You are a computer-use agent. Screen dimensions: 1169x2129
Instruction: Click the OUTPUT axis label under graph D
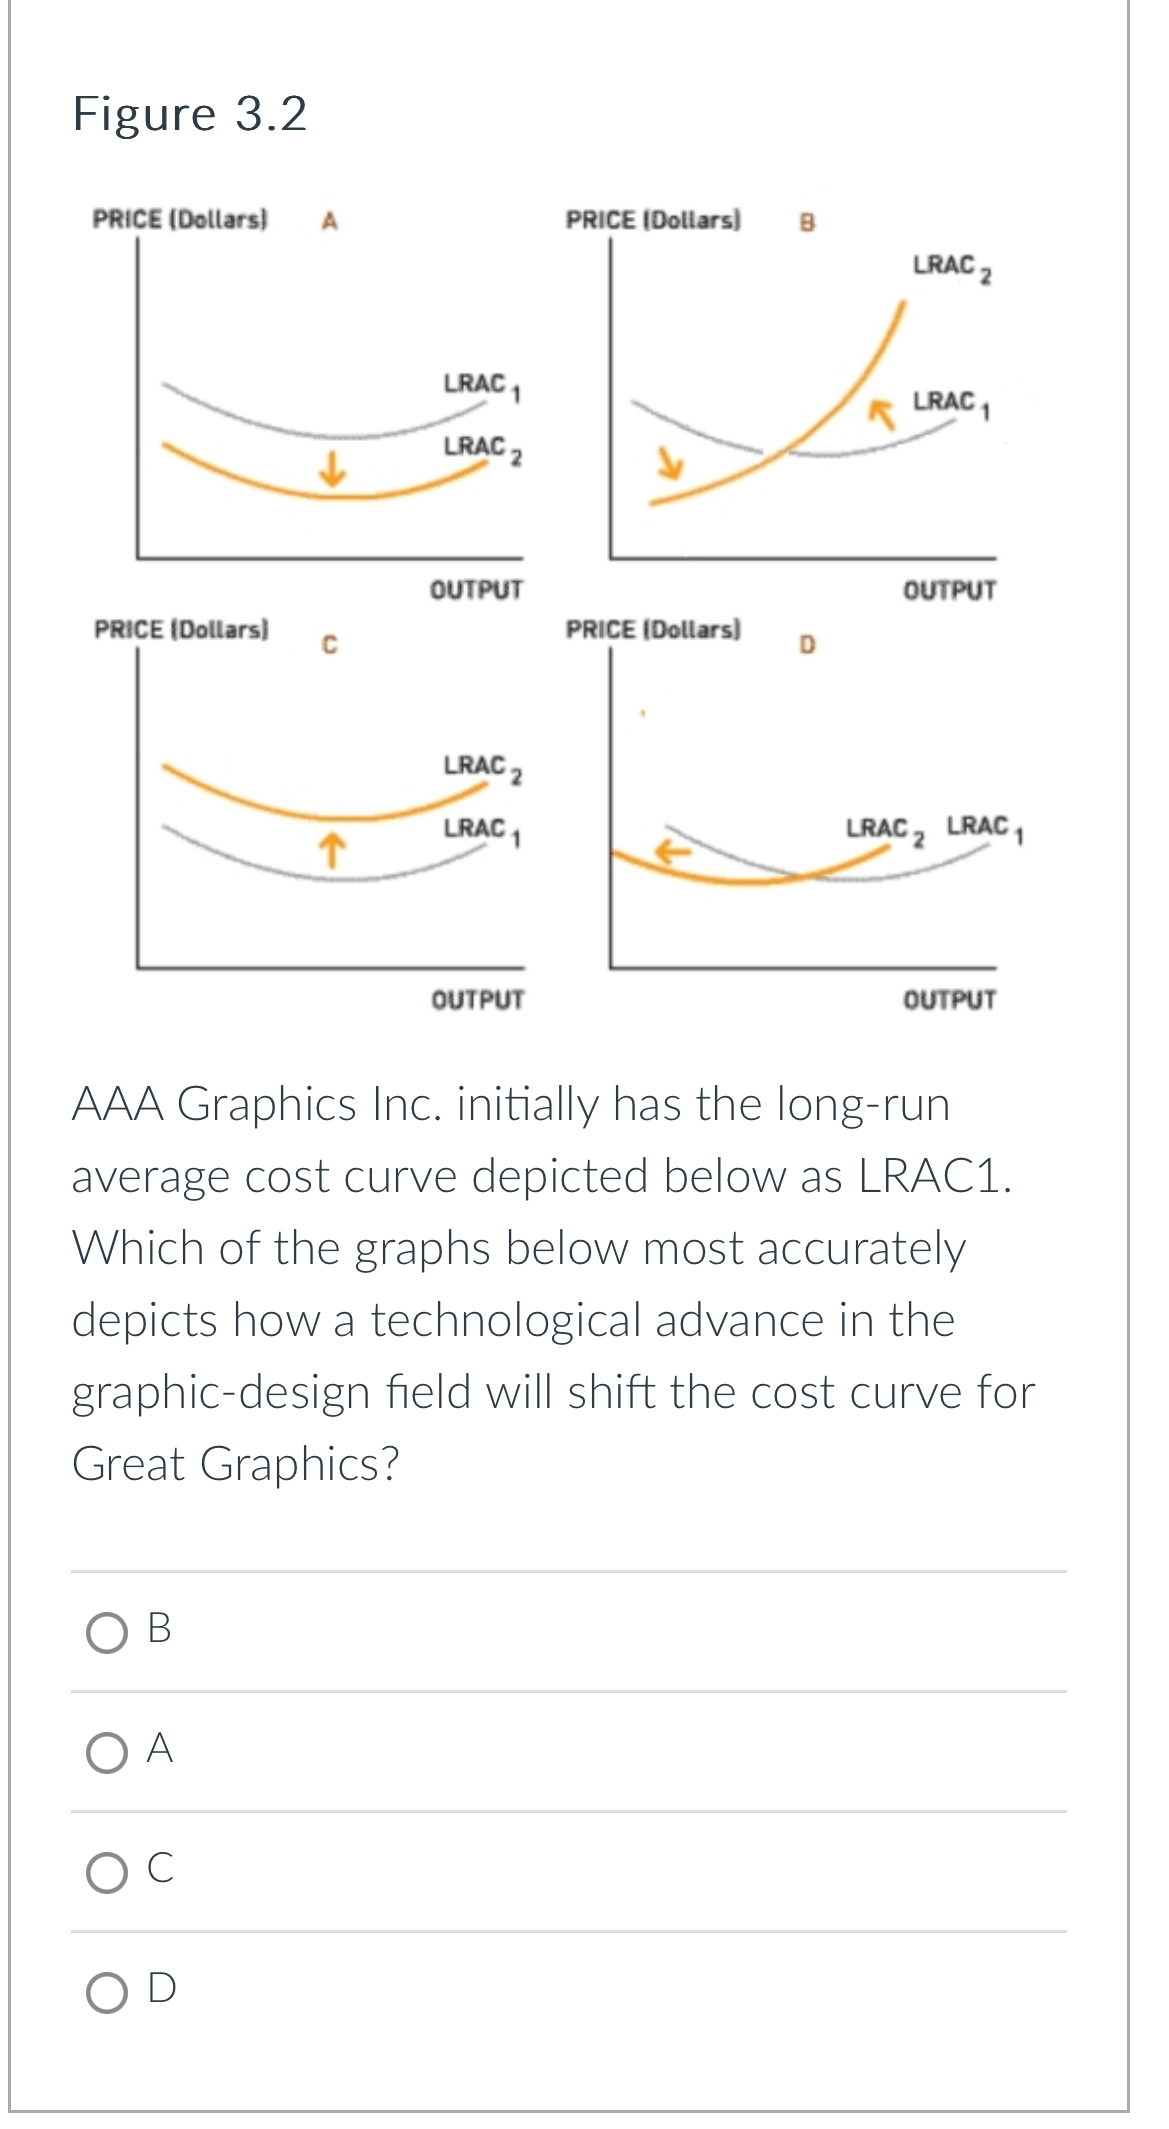click(947, 998)
